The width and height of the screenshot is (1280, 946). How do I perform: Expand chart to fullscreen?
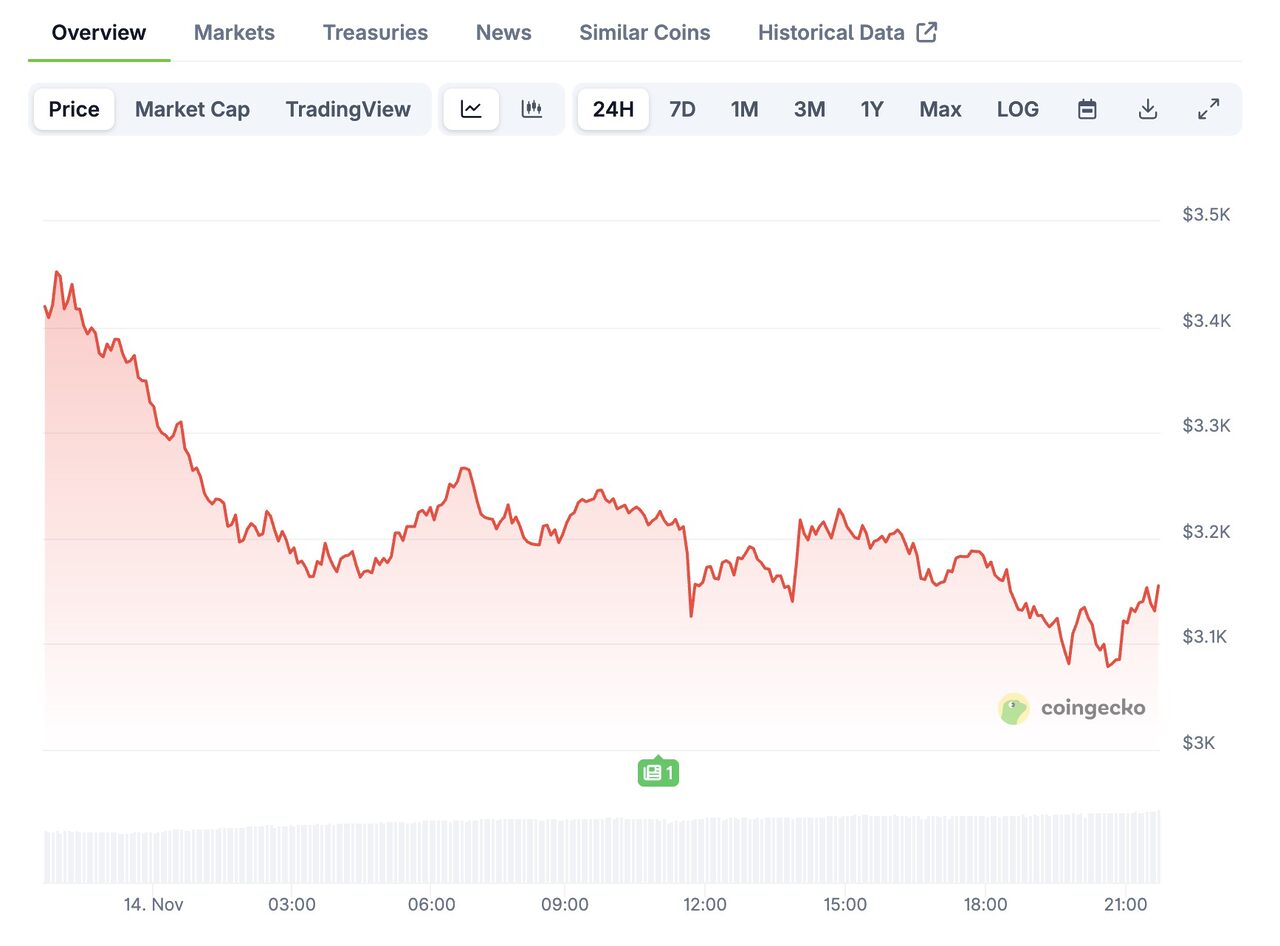[1209, 109]
